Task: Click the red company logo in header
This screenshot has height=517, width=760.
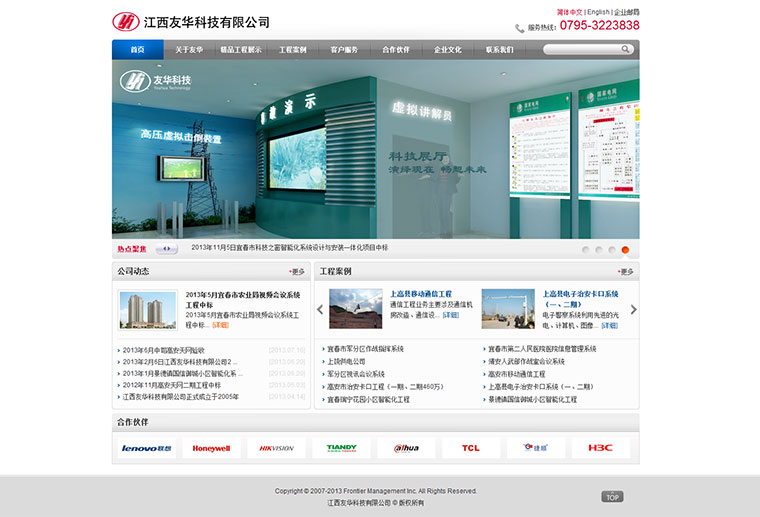Action: tap(126, 21)
